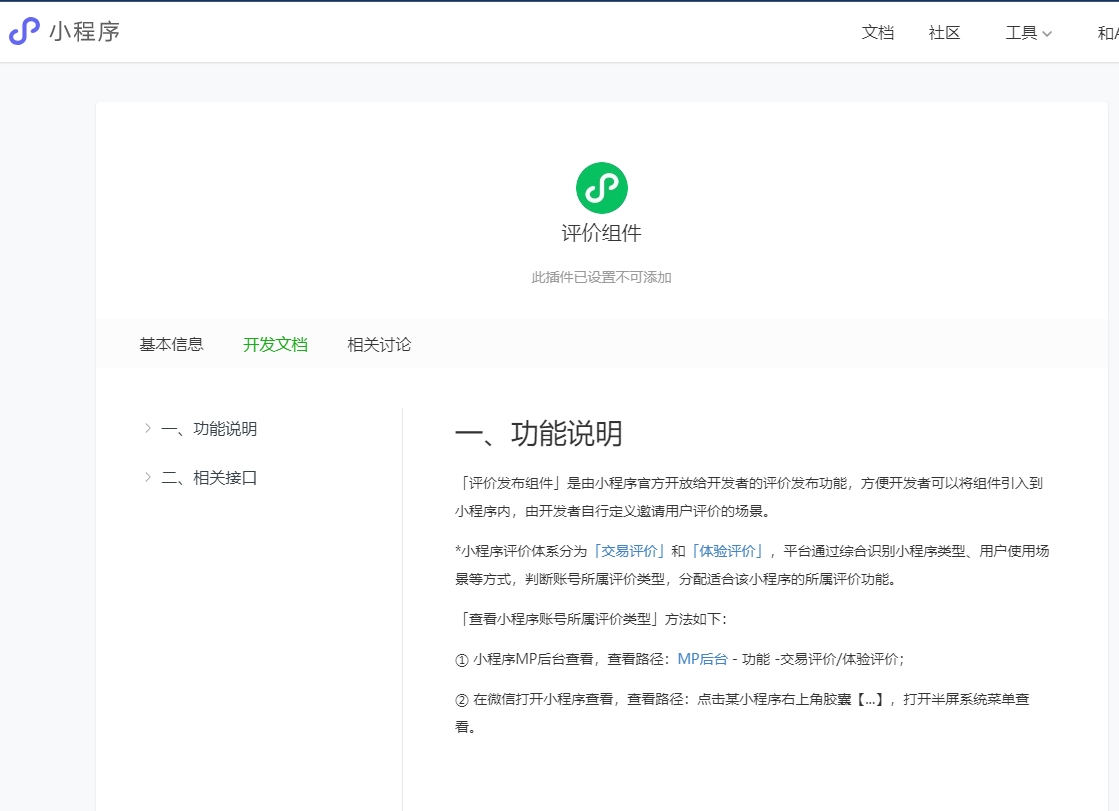Switch to the 基本信息 tab
This screenshot has height=811, width=1119.
coord(171,345)
